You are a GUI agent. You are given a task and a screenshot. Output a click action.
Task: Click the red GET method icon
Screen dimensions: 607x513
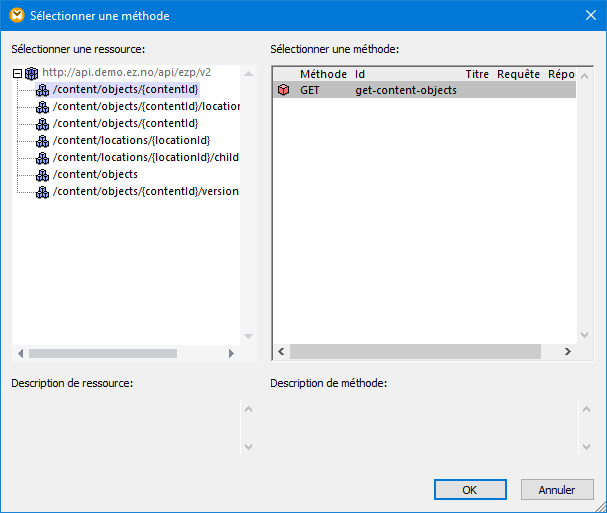283,90
